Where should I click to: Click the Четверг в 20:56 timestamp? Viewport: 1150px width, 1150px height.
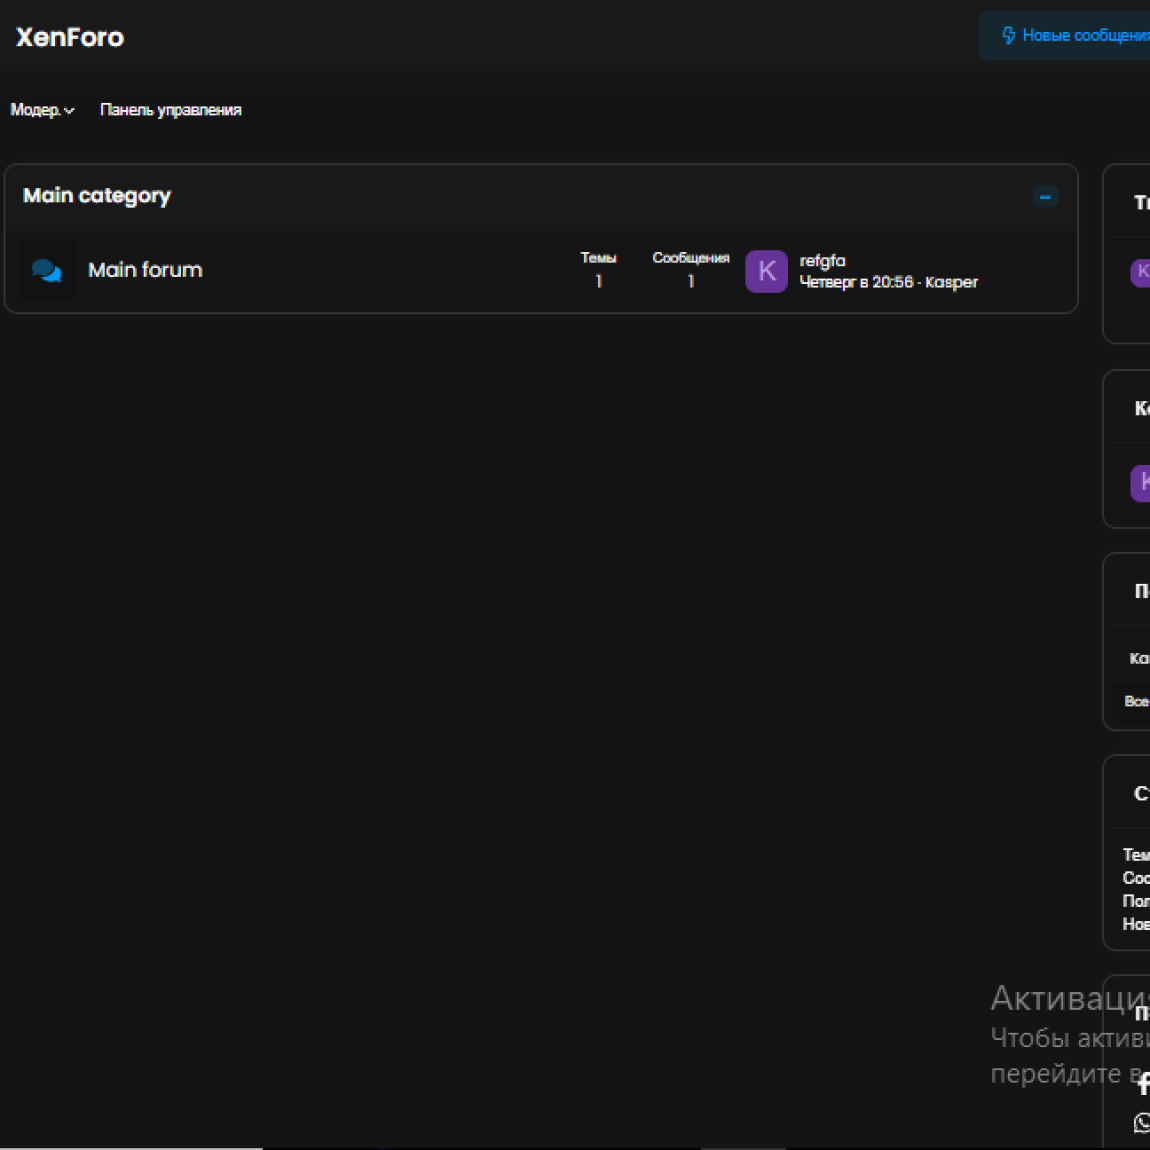(855, 283)
